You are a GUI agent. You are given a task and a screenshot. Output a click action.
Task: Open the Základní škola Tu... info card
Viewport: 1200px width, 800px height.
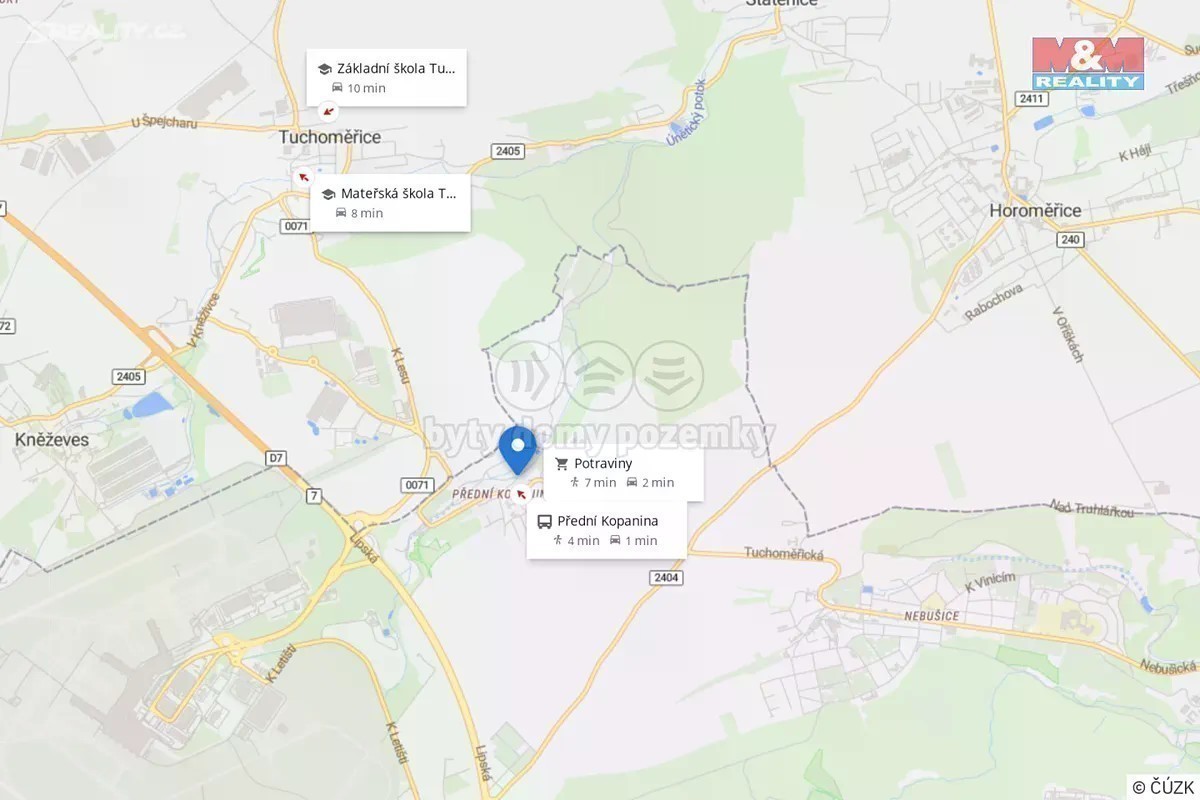(x=386, y=77)
